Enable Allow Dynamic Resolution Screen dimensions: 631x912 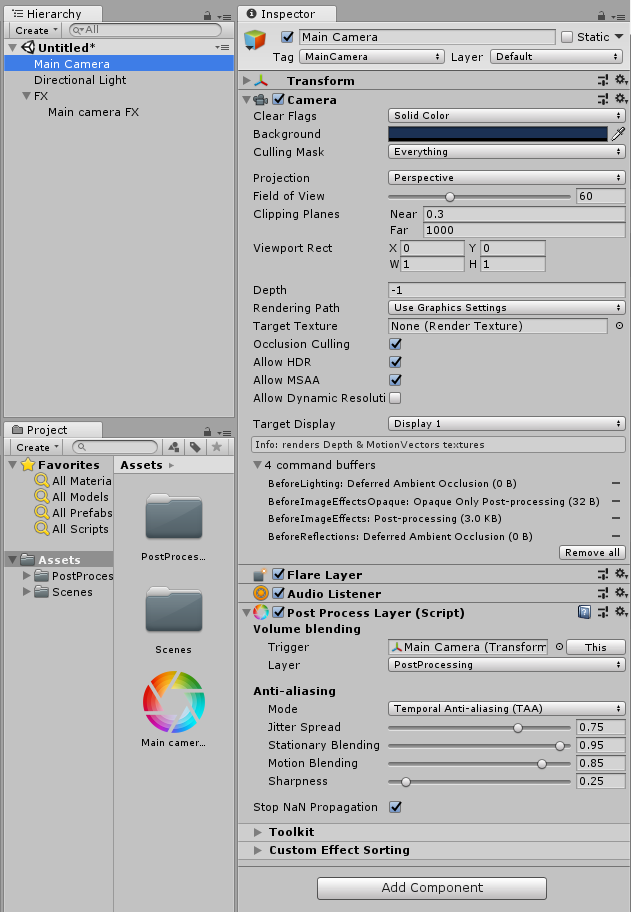pos(395,398)
